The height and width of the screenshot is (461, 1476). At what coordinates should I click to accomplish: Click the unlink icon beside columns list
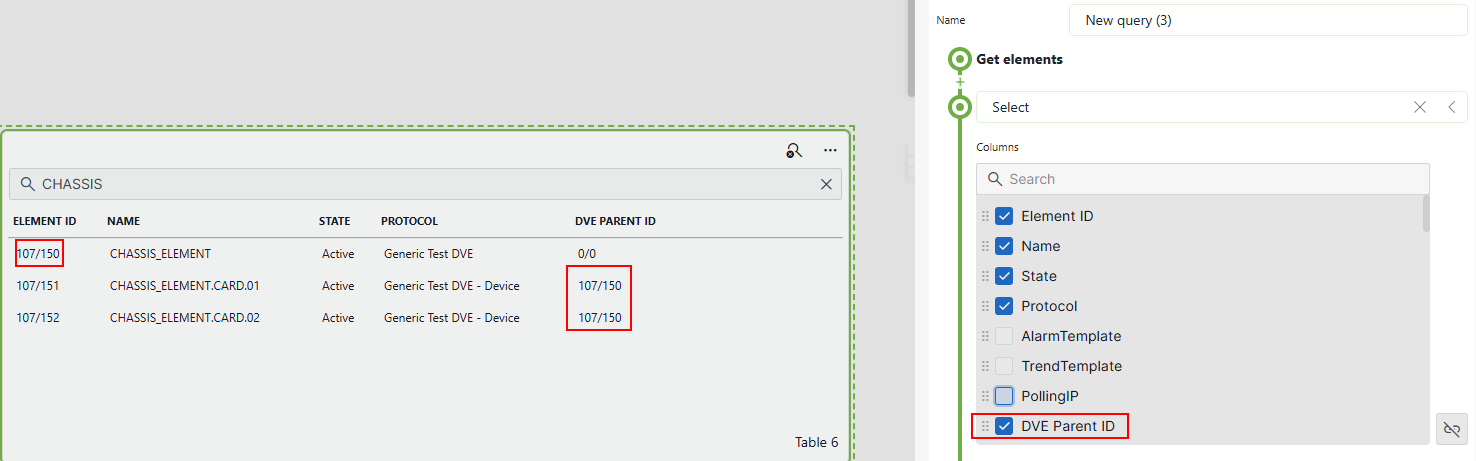[1451, 428]
